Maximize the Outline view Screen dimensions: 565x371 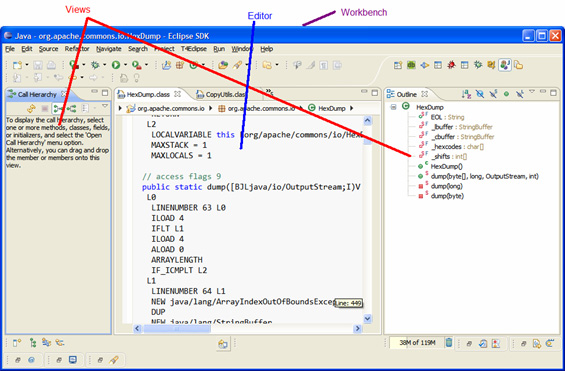coord(553,93)
